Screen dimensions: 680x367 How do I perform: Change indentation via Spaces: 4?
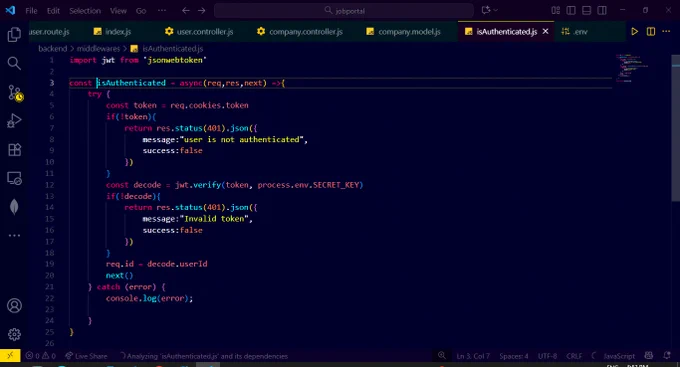pos(513,356)
